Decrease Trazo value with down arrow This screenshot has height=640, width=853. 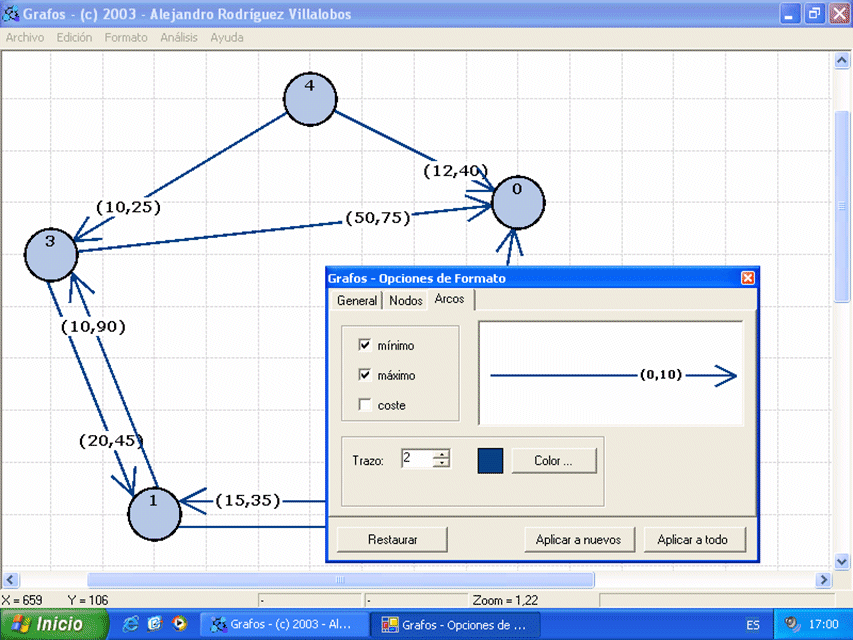[441, 464]
